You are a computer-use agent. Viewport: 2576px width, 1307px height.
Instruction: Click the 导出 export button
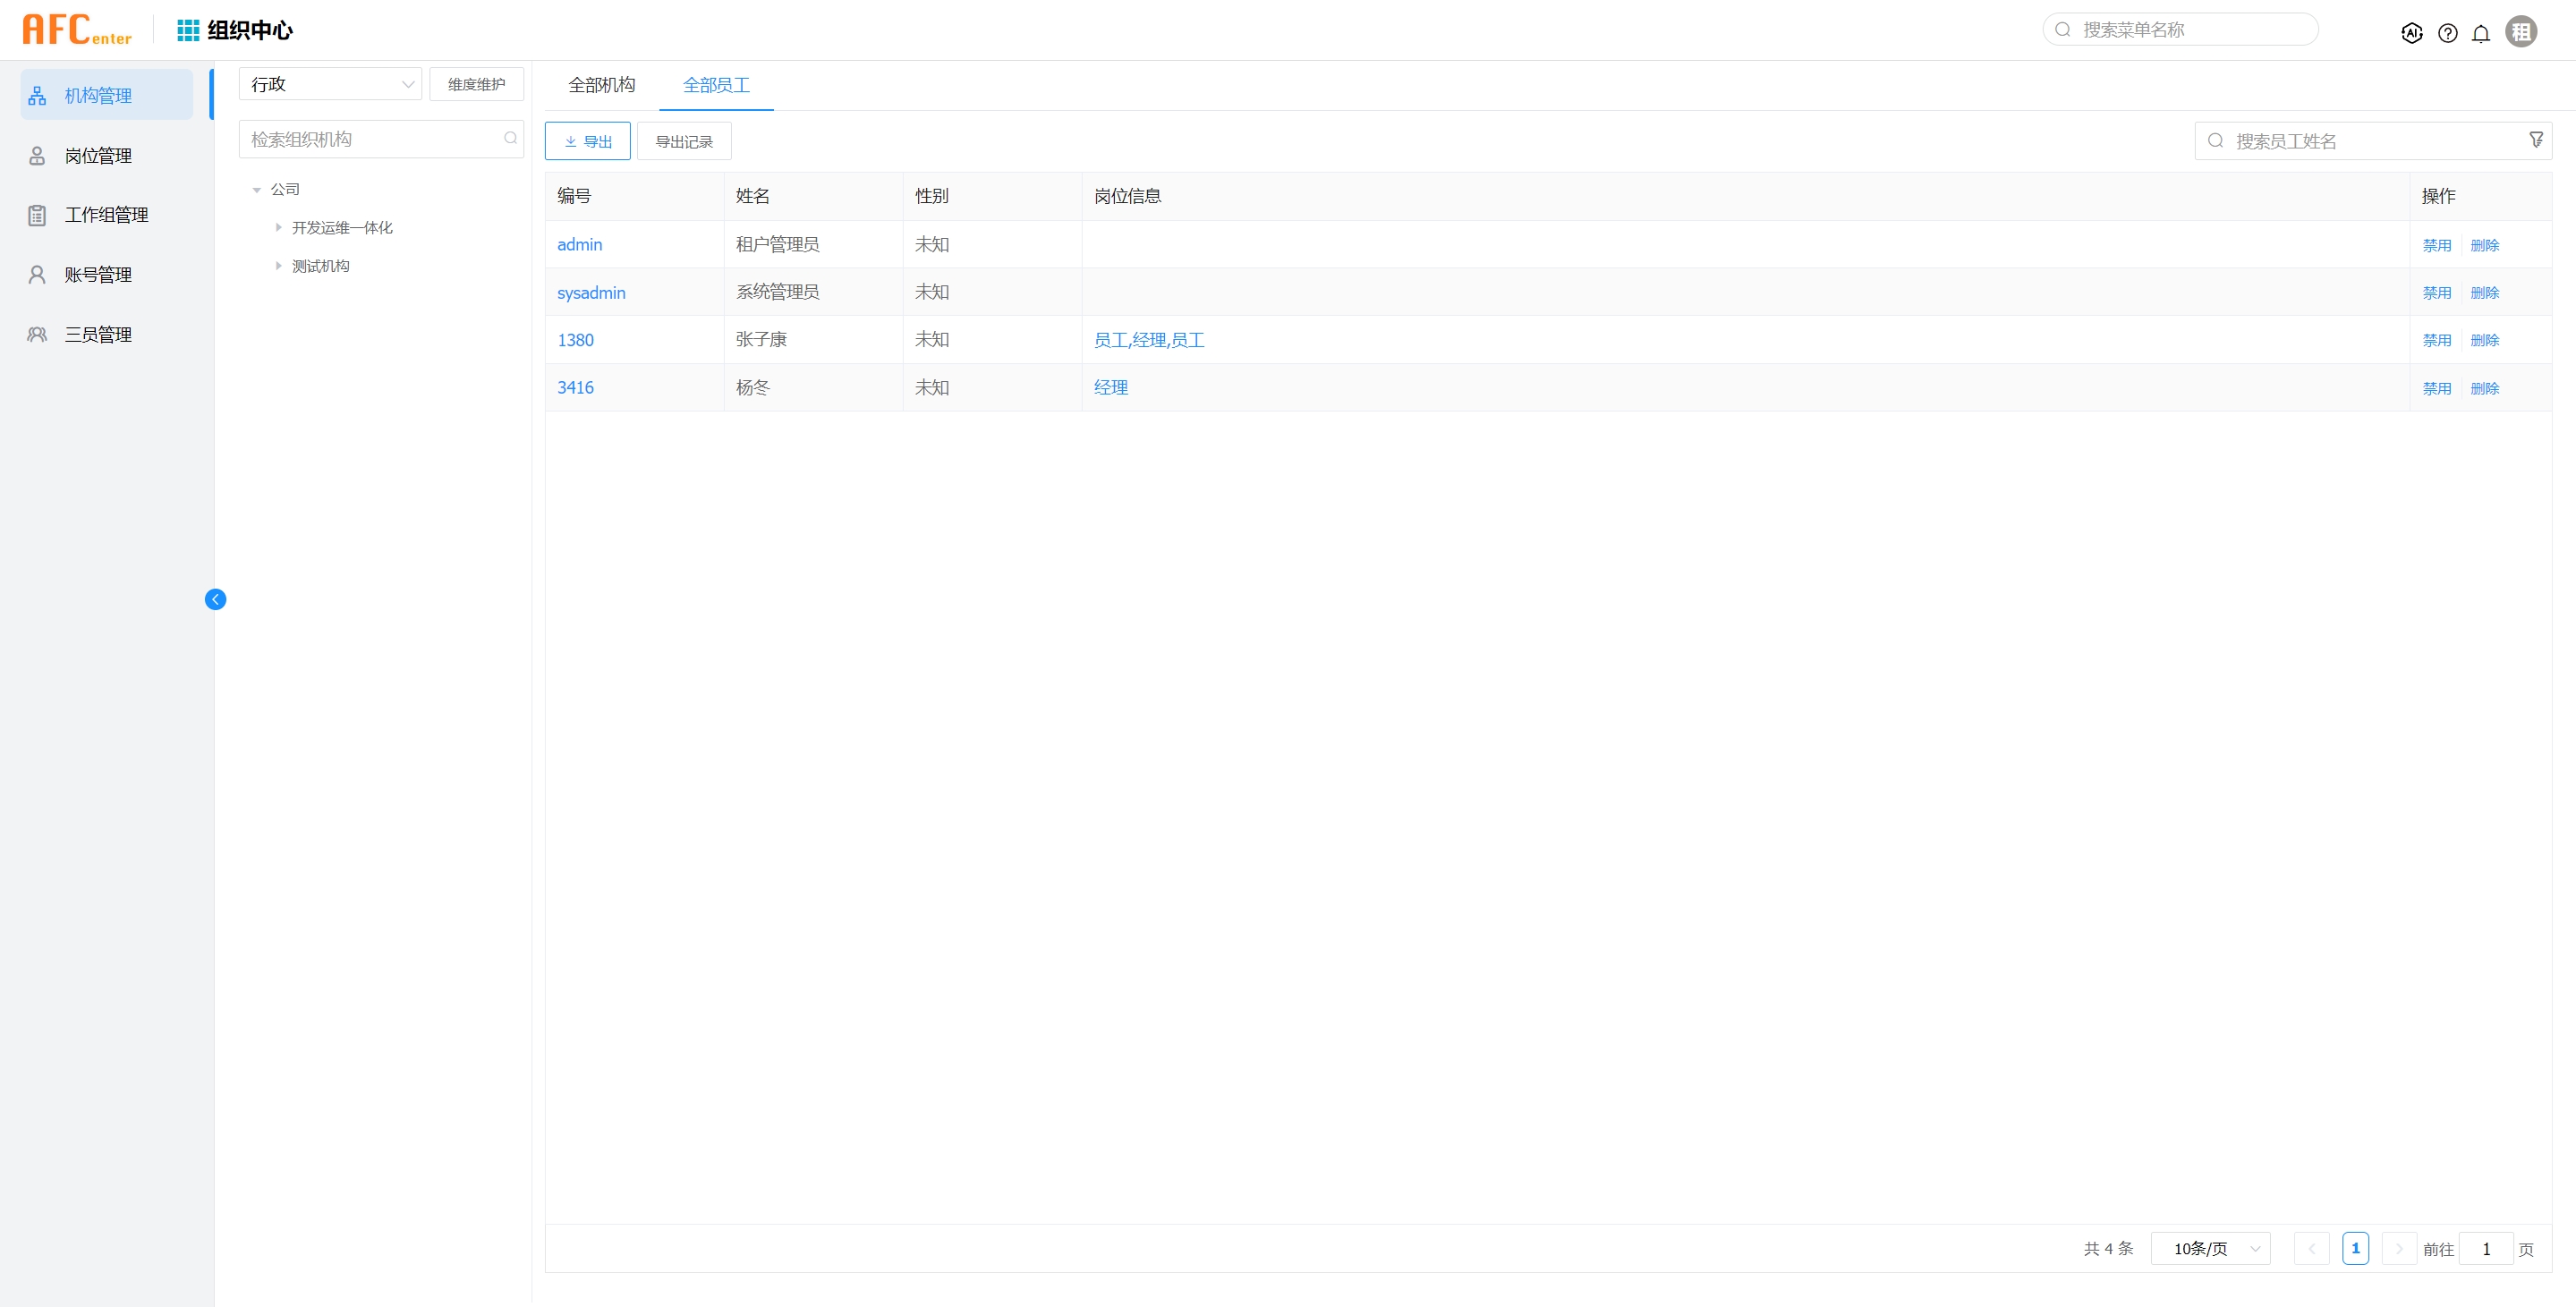[x=587, y=141]
